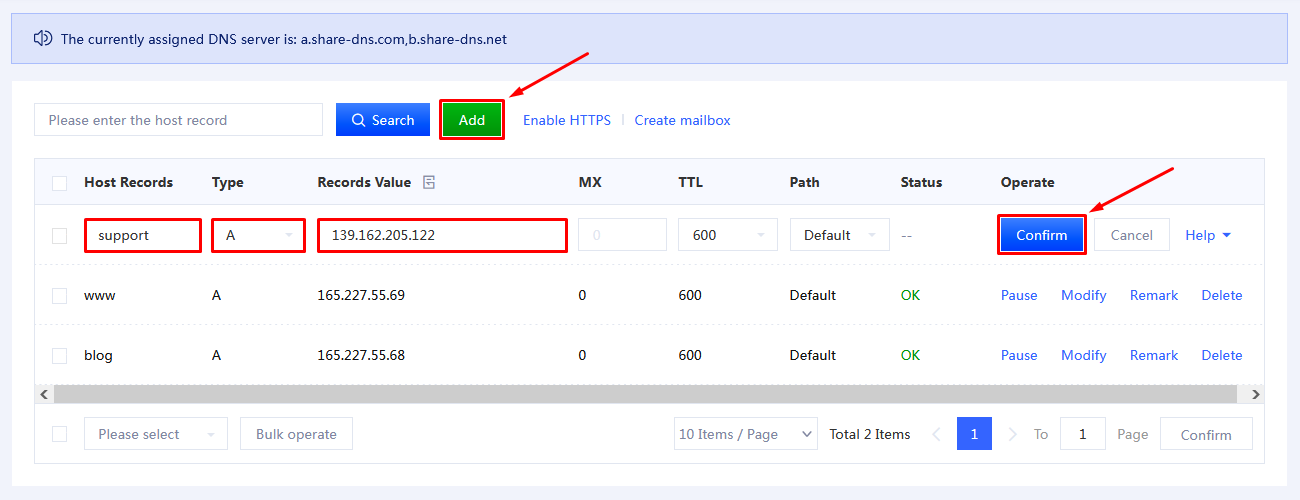Open the Help dropdown menu
The image size is (1300, 500).
[1208, 235]
